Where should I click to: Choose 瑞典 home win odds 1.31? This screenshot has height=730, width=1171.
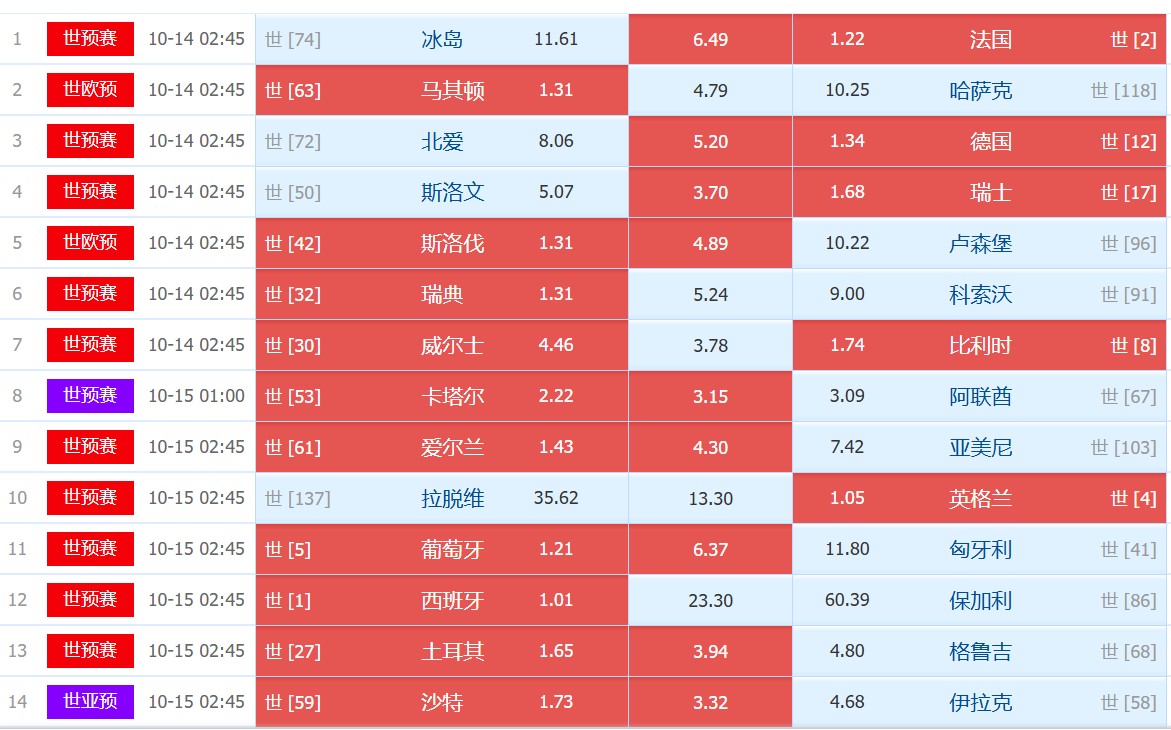pos(556,294)
